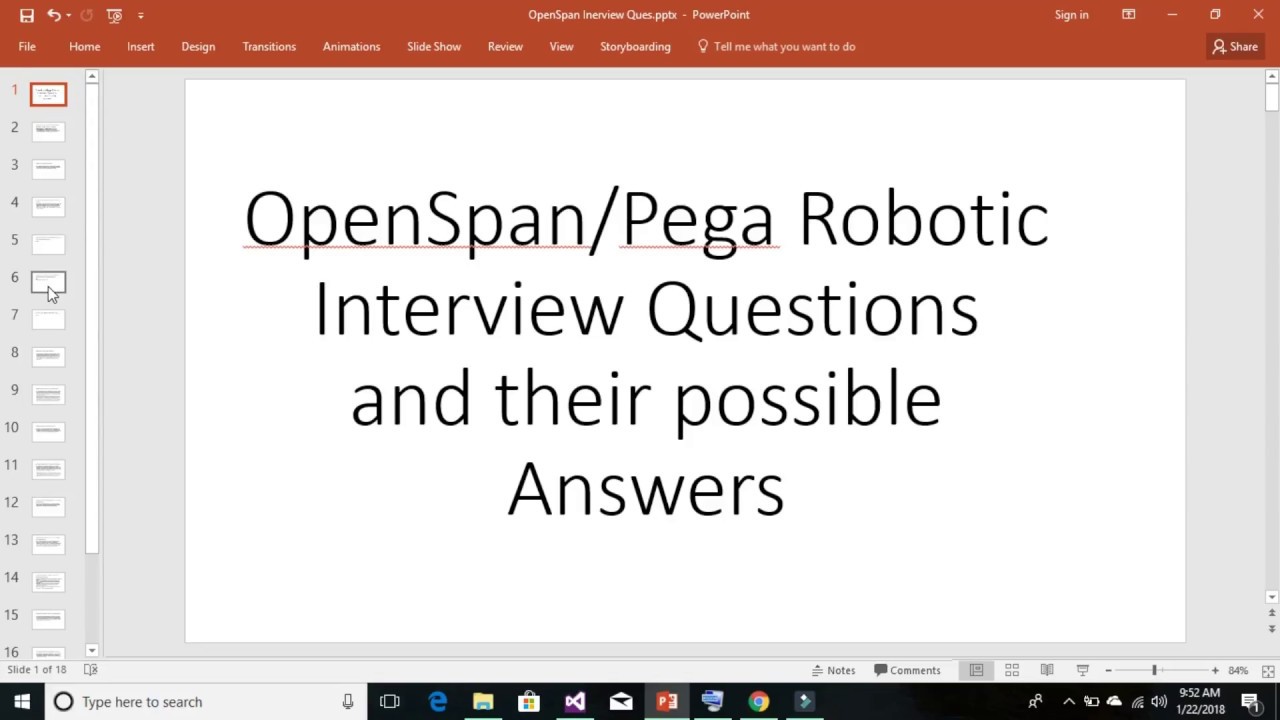The image size is (1280, 720).
Task: Click slide editor scroll up arrow
Action: tap(1271, 77)
